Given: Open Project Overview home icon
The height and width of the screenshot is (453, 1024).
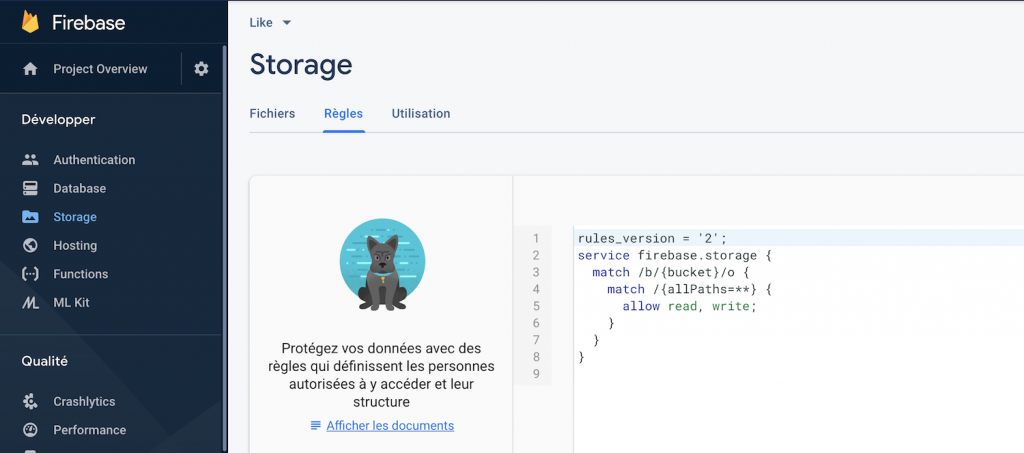Looking at the screenshot, I should click(x=30, y=69).
